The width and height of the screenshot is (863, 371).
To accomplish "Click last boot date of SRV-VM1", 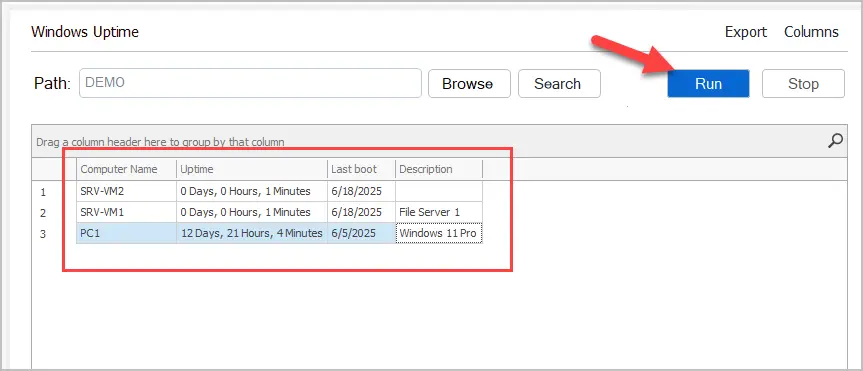I will tap(362, 212).
